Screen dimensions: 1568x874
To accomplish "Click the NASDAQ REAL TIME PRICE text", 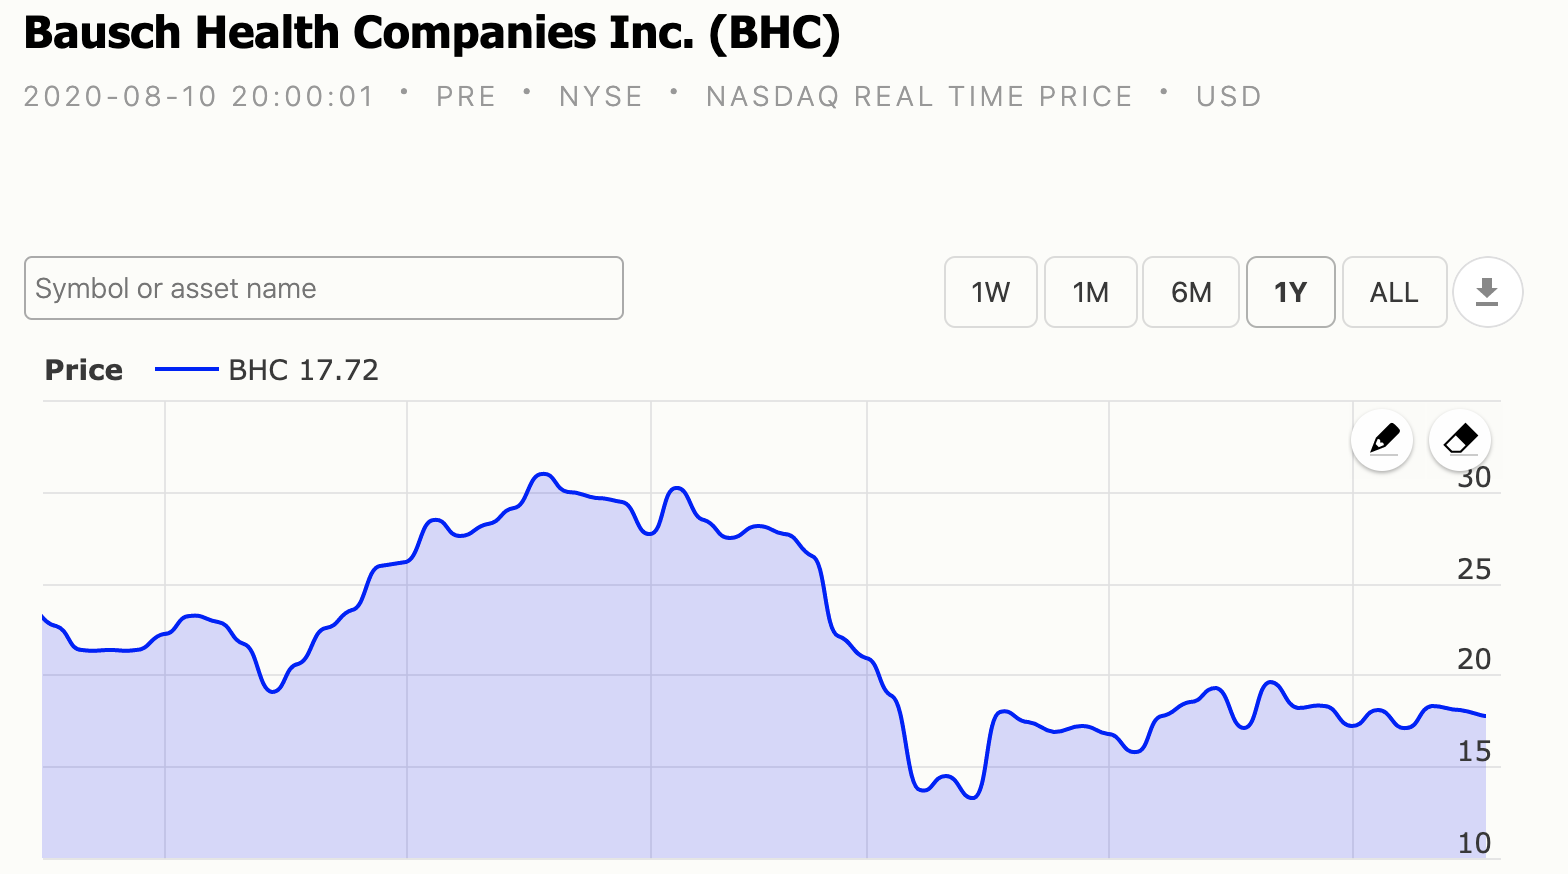I will (919, 96).
